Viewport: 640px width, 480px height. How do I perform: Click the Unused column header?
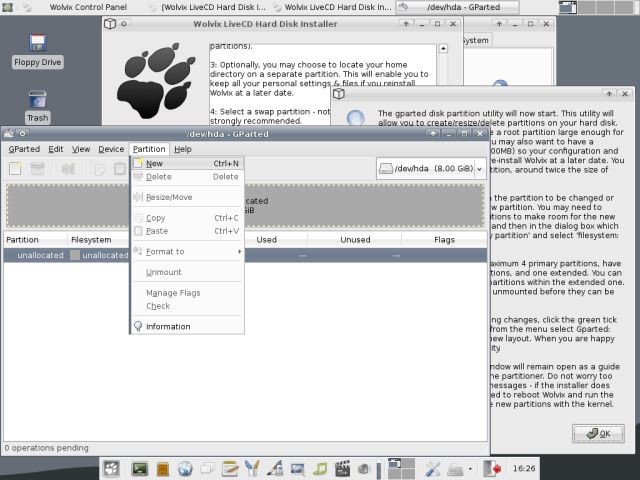355,240
